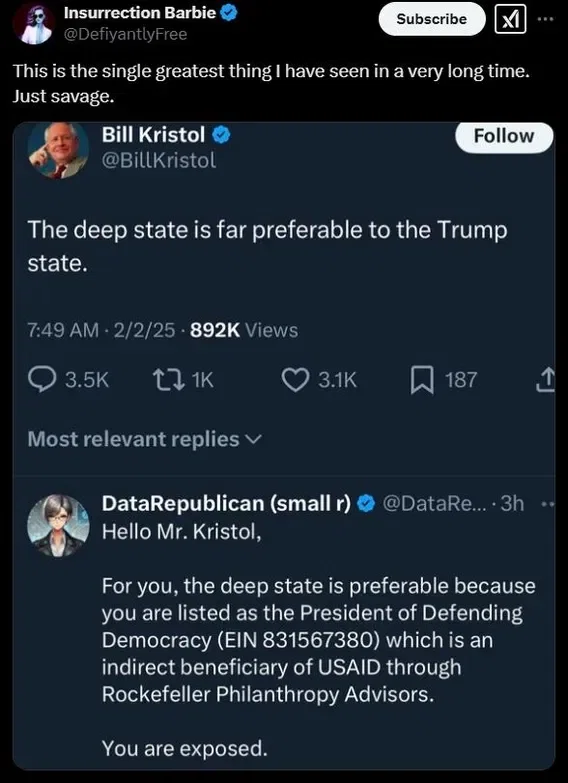Open the @BillKristol handle link
This screenshot has height=783, width=568.
(x=159, y=160)
